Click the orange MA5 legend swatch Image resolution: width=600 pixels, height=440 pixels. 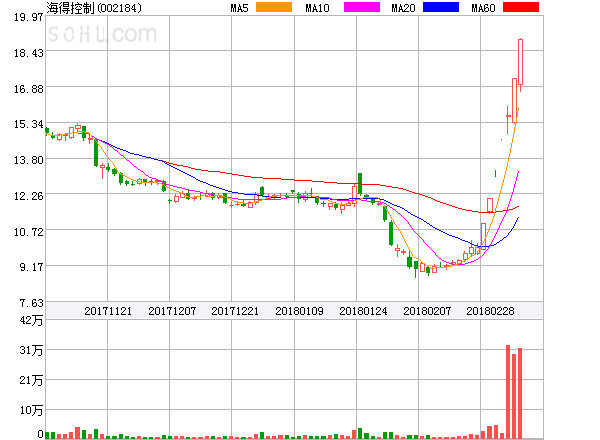click(274, 7)
